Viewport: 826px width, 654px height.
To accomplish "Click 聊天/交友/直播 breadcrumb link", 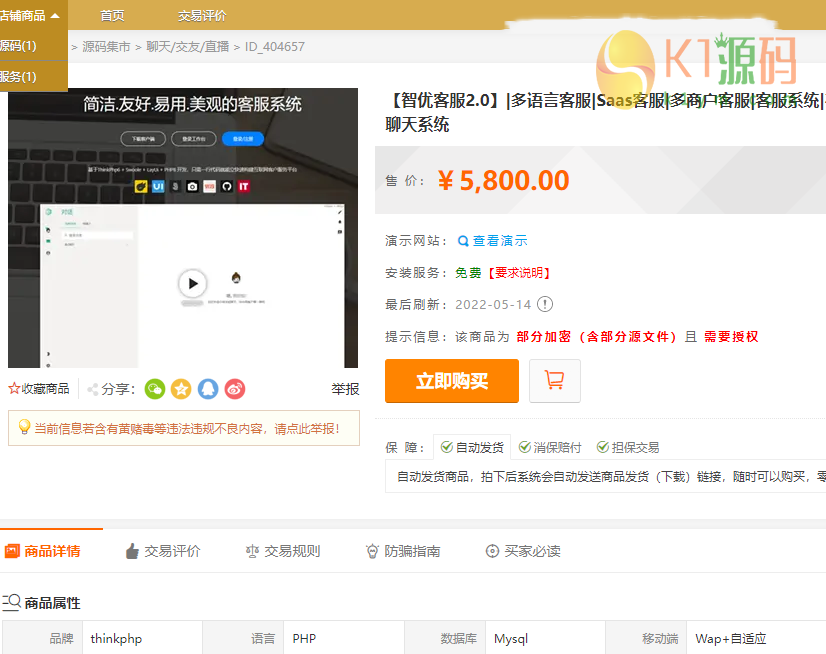I will point(188,47).
